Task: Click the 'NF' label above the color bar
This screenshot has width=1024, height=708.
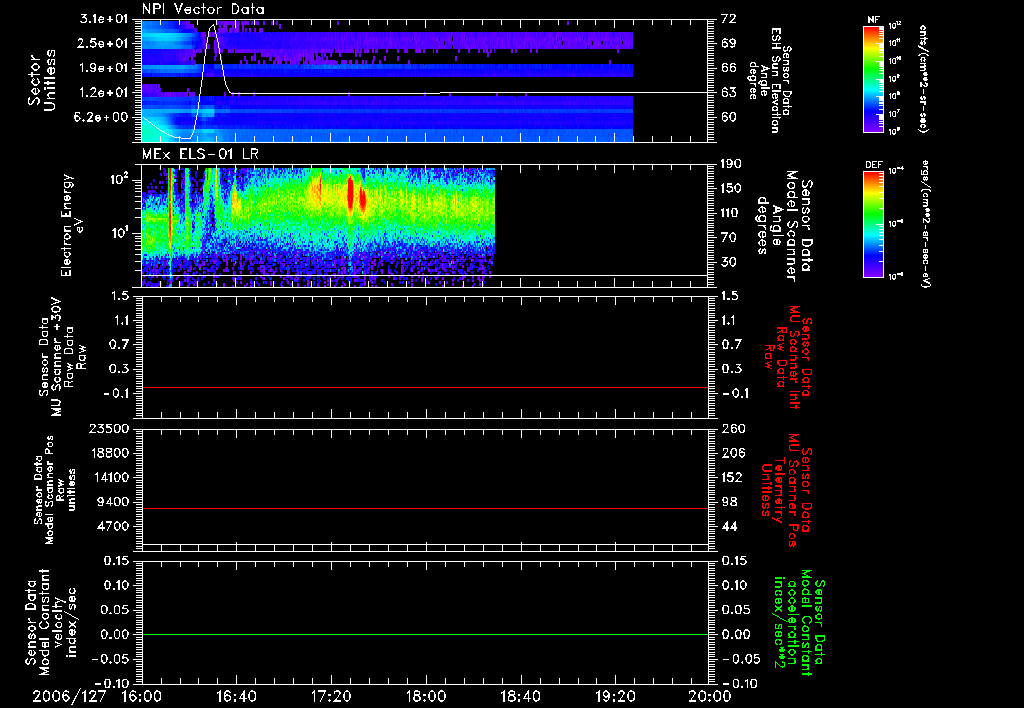Action: (x=873, y=20)
